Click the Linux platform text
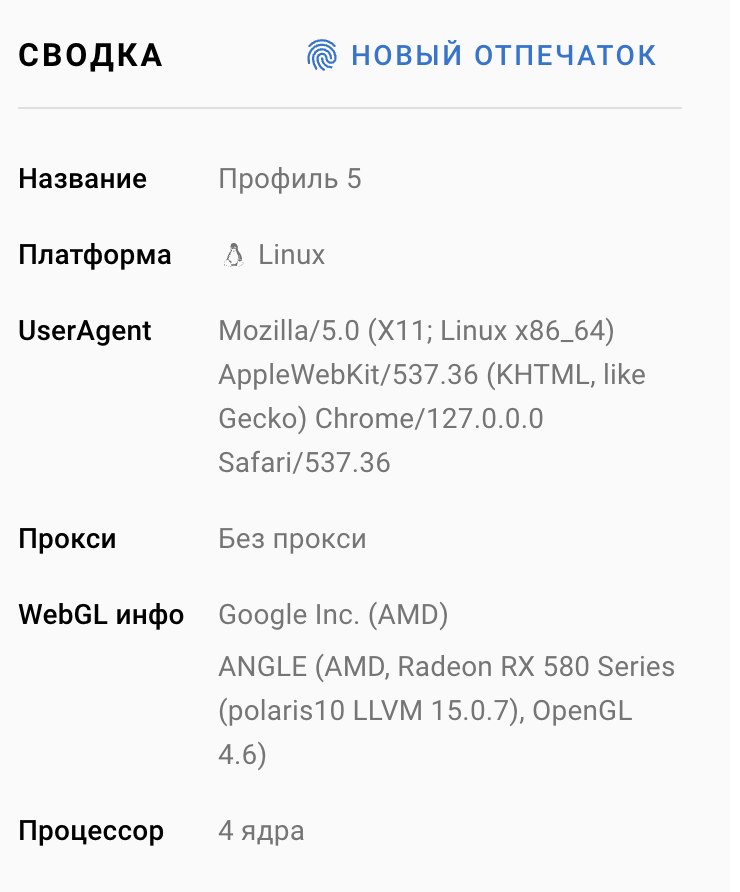This screenshot has height=892, width=740. coord(292,255)
